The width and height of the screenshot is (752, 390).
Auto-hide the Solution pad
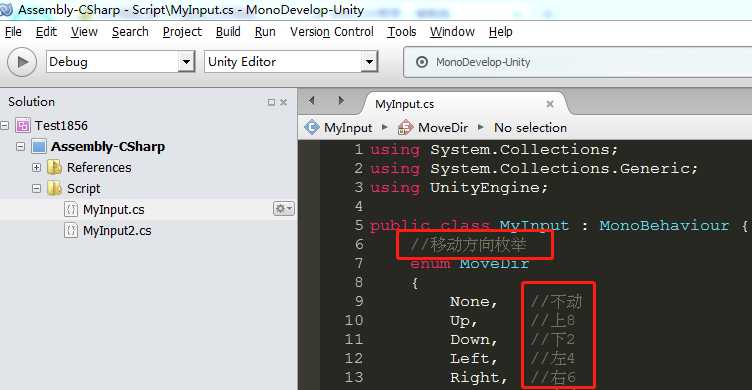(271, 102)
